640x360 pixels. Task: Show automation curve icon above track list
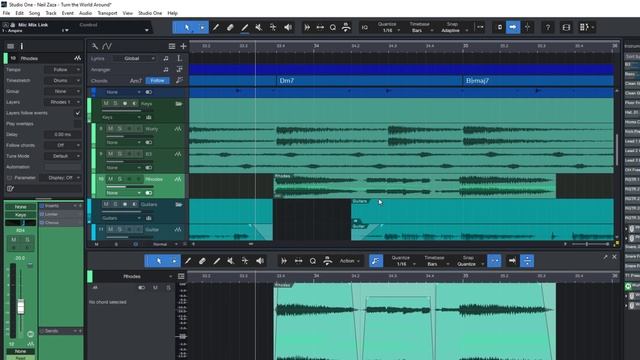[x=107, y=46]
